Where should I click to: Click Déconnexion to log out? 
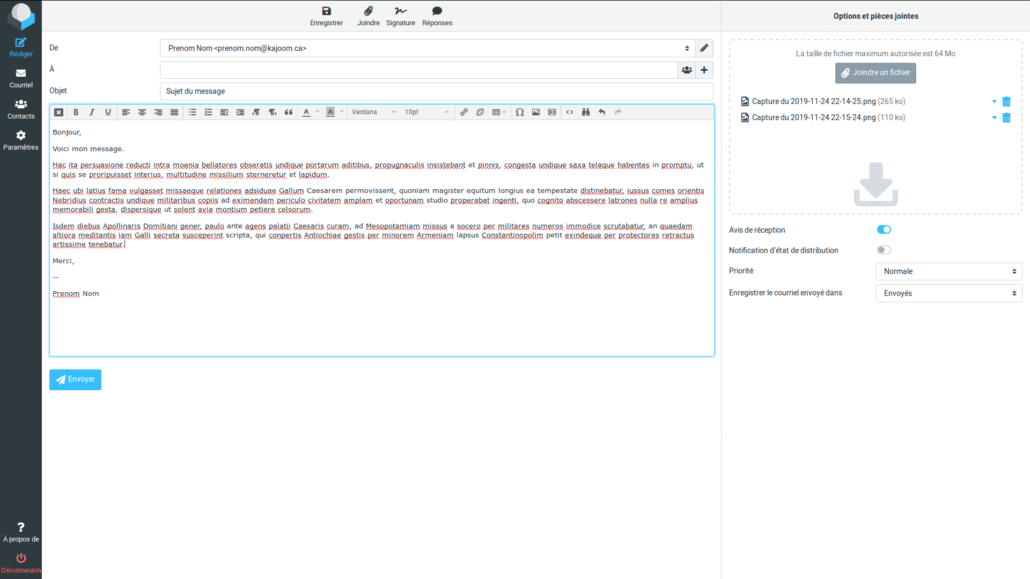(21, 563)
